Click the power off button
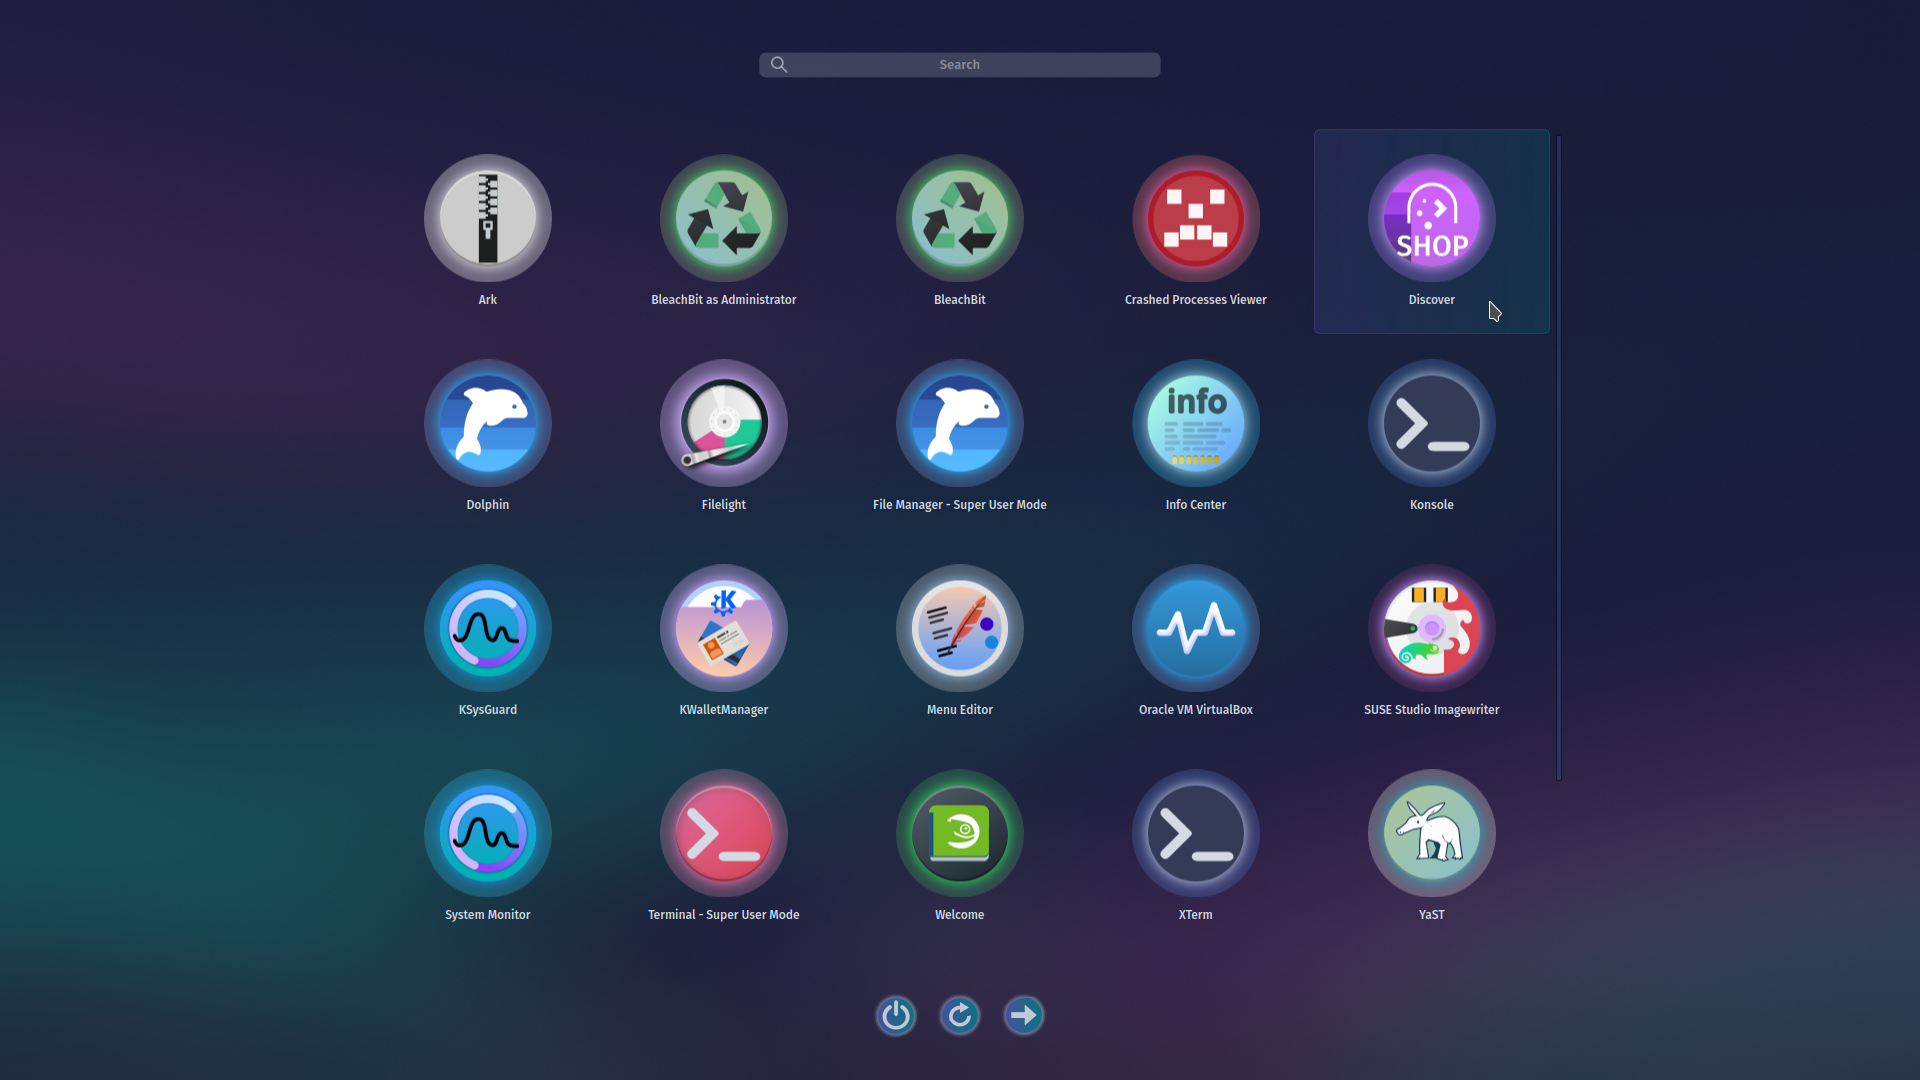The width and height of the screenshot is (1920, 1080). 896,1016
